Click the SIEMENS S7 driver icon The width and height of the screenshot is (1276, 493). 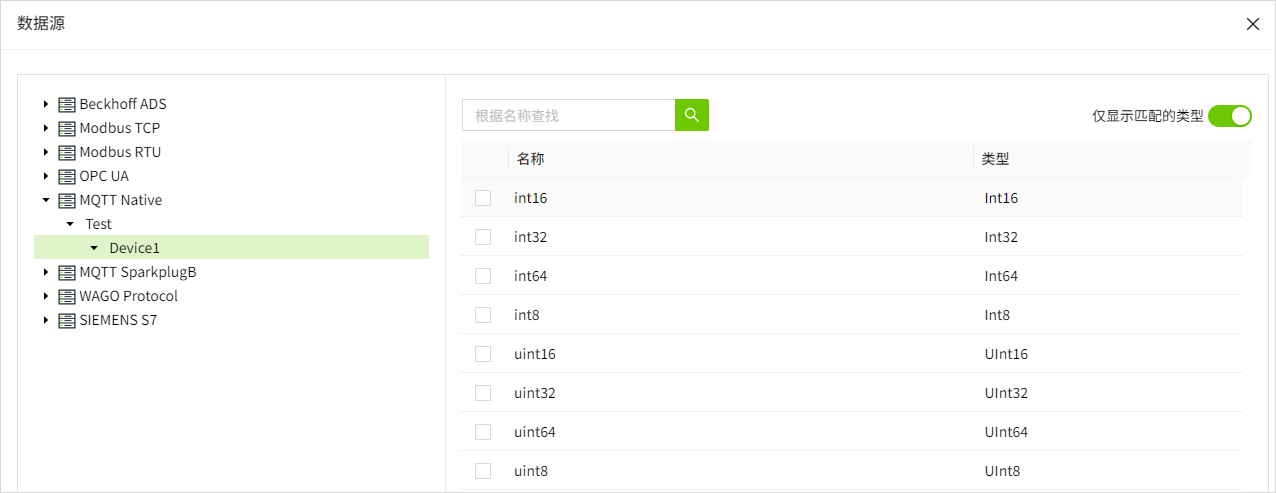pos(67,321)
